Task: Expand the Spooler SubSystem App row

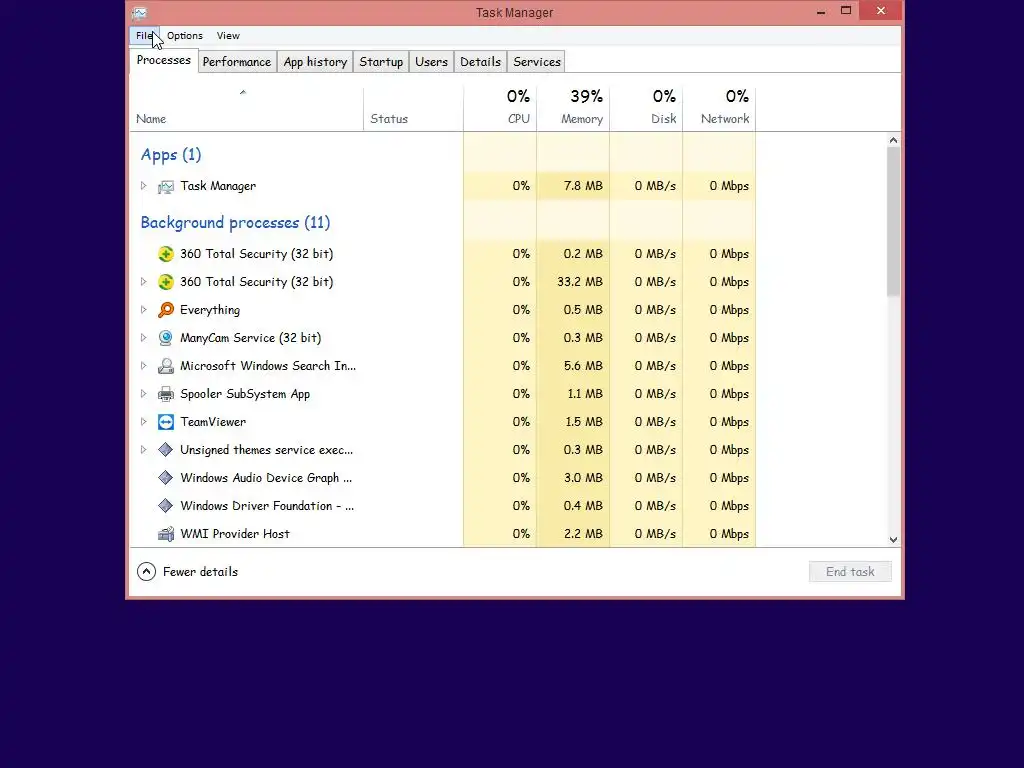Action: tap(144, 394)
